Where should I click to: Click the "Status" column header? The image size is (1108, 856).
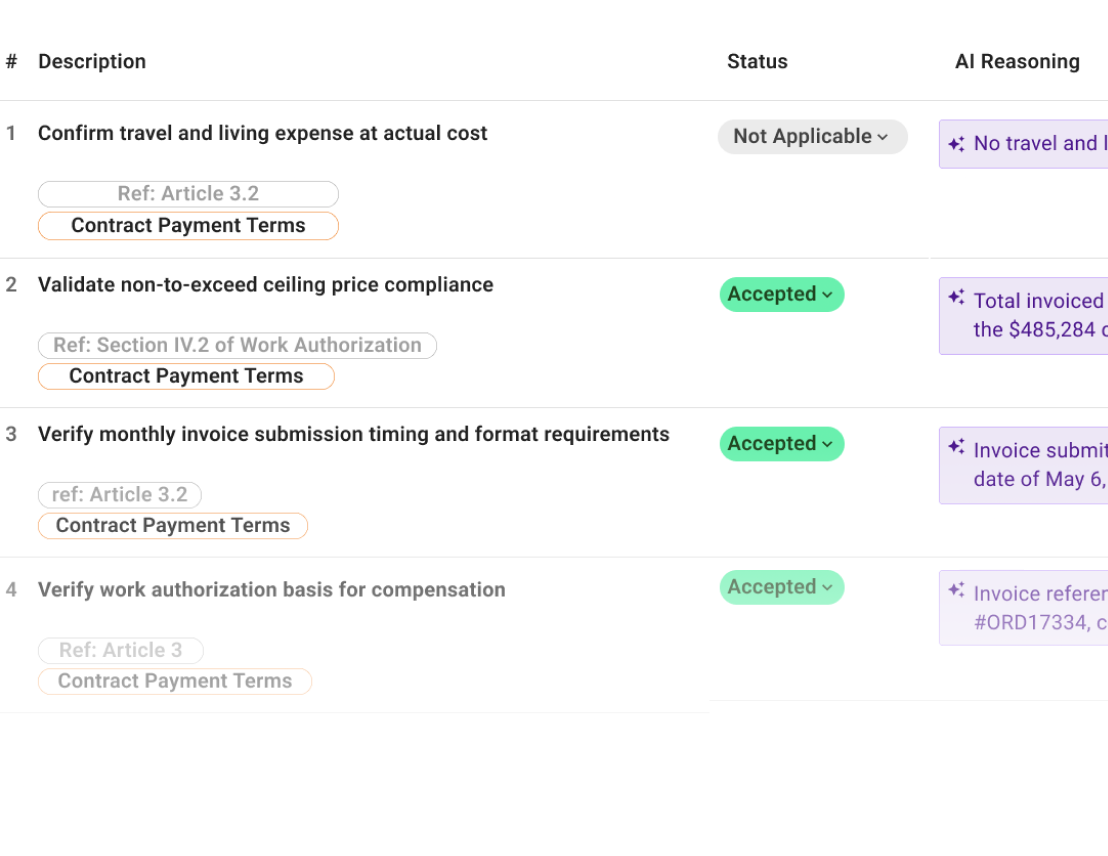(757, 61)
